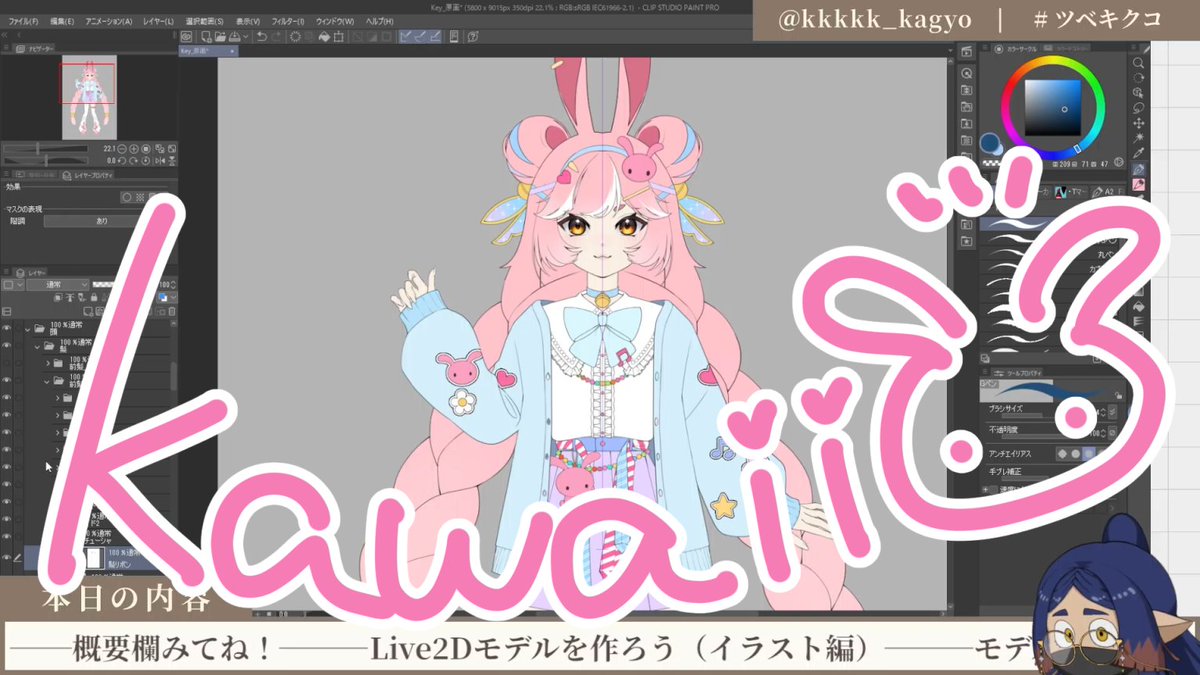Click the Clip Studio launcher icon in command bar

click(x=187, y=37)
